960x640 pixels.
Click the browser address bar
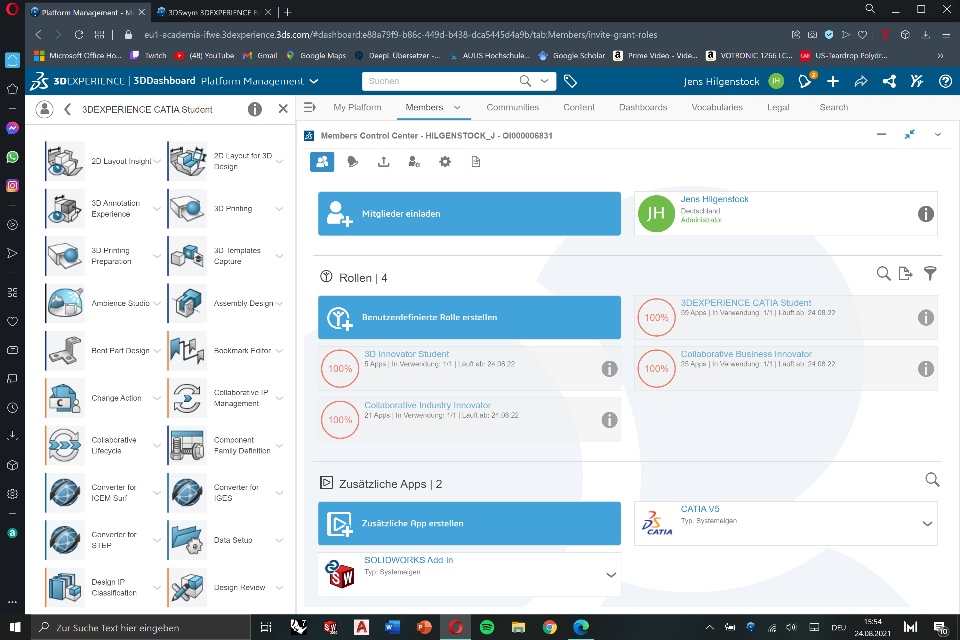click(x=401, y=35)
